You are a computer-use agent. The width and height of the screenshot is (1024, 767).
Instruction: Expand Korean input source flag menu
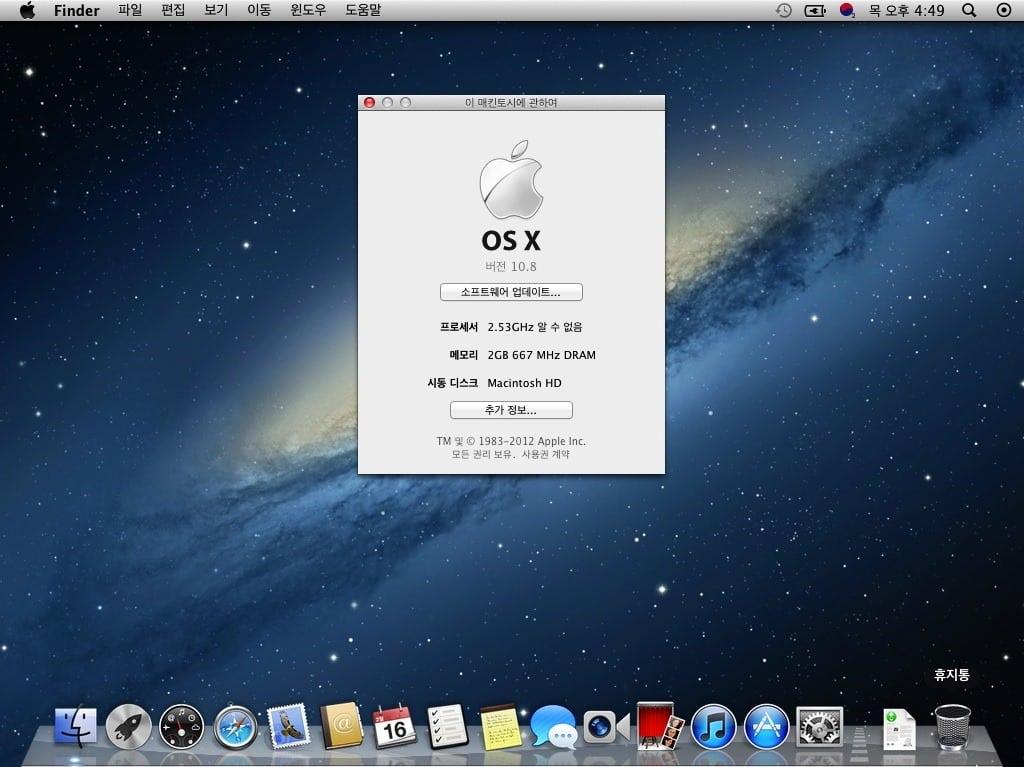847,10
